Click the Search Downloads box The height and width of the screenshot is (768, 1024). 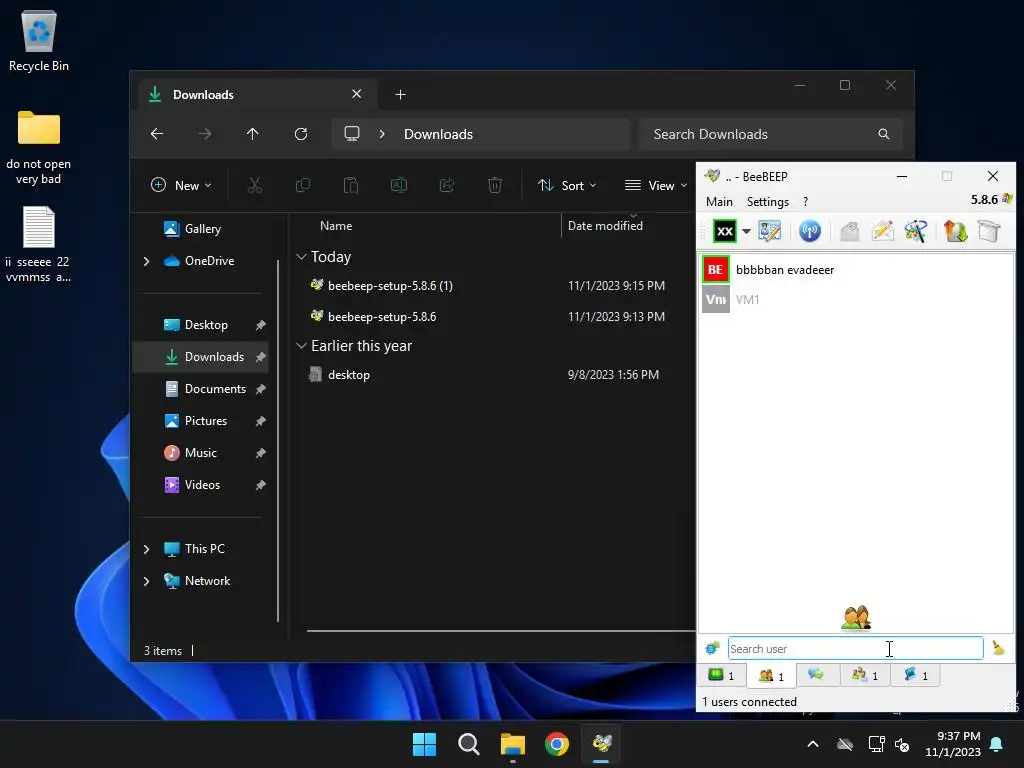[771, 134]
